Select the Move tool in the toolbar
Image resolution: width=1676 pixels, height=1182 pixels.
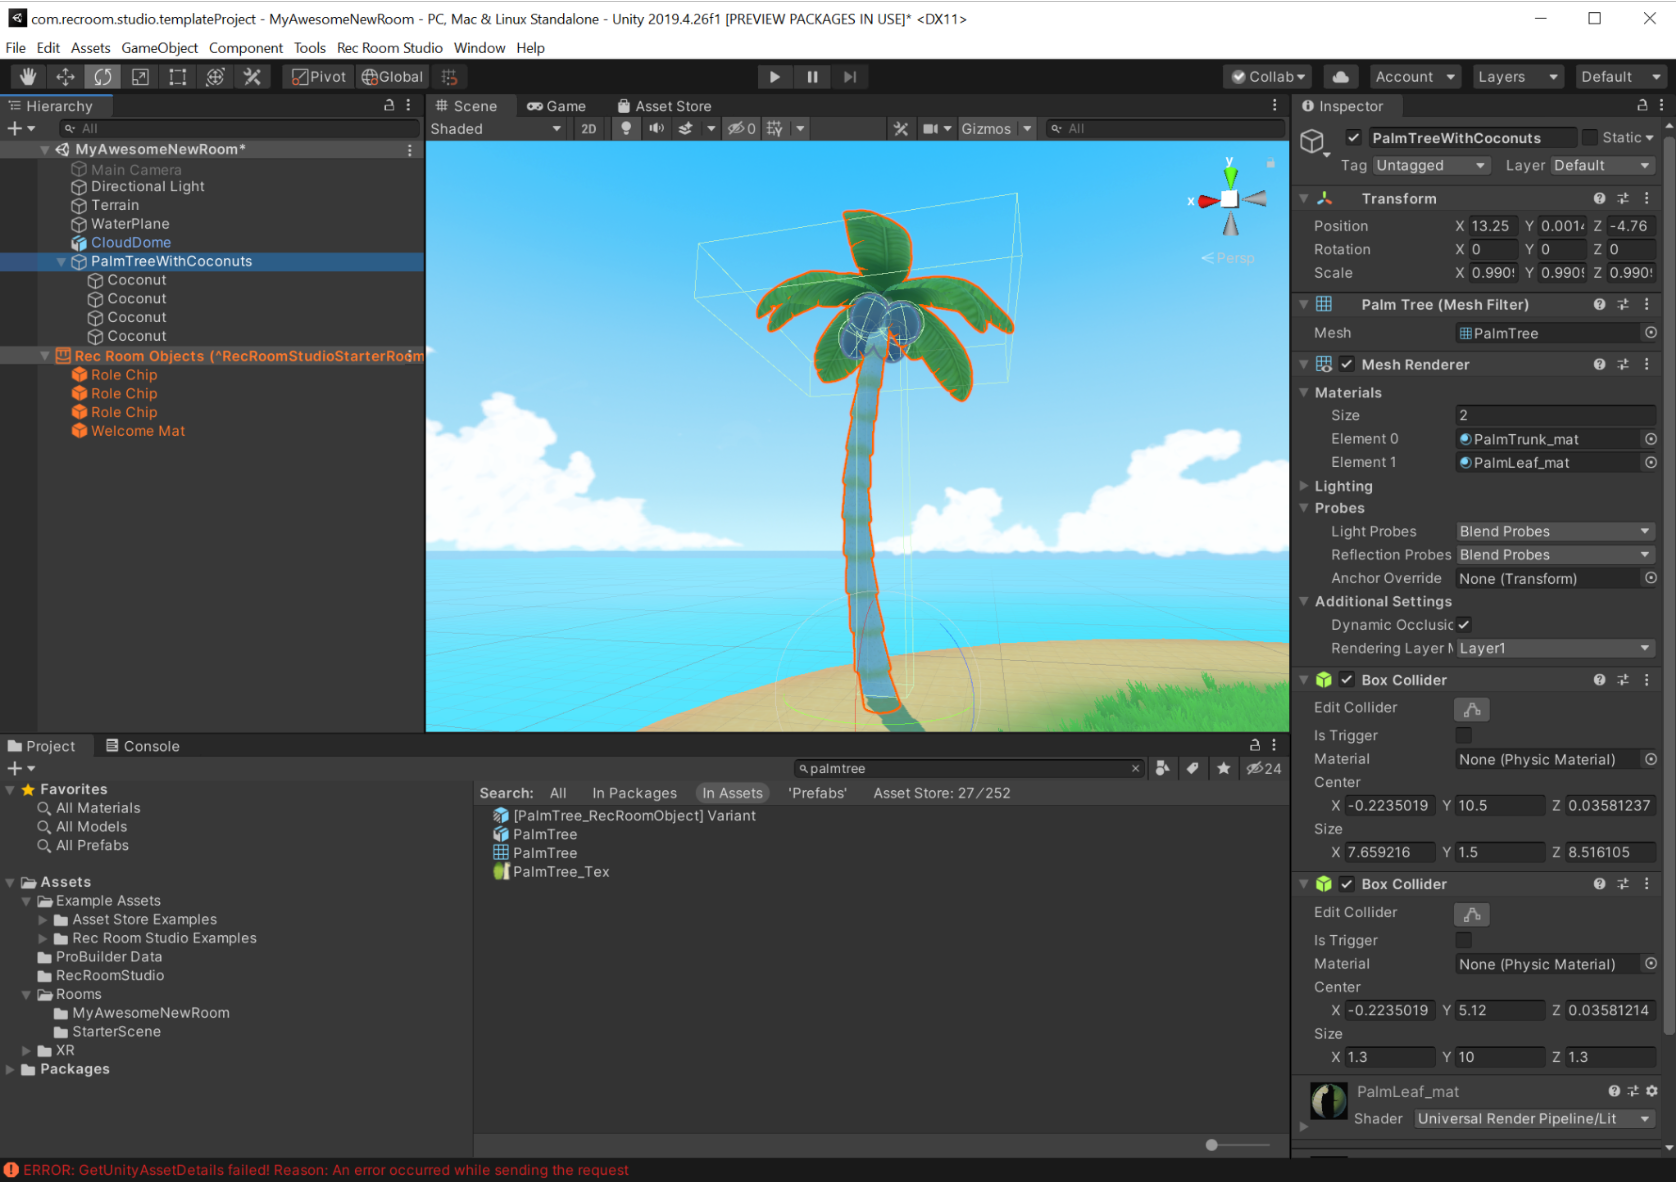(65, 77)
